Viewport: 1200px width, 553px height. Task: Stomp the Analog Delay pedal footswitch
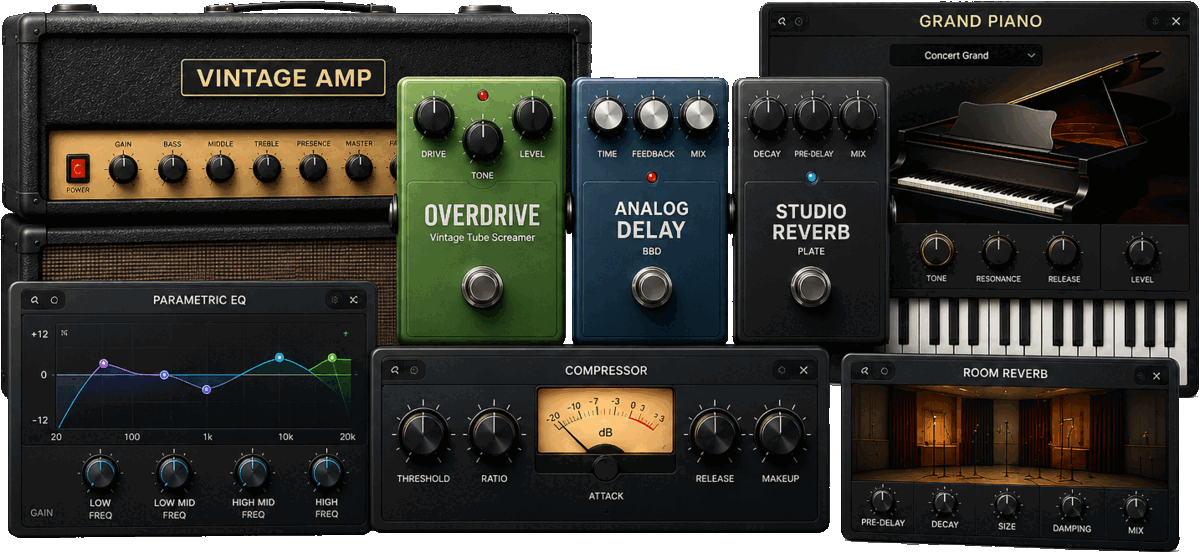point(651,286)
